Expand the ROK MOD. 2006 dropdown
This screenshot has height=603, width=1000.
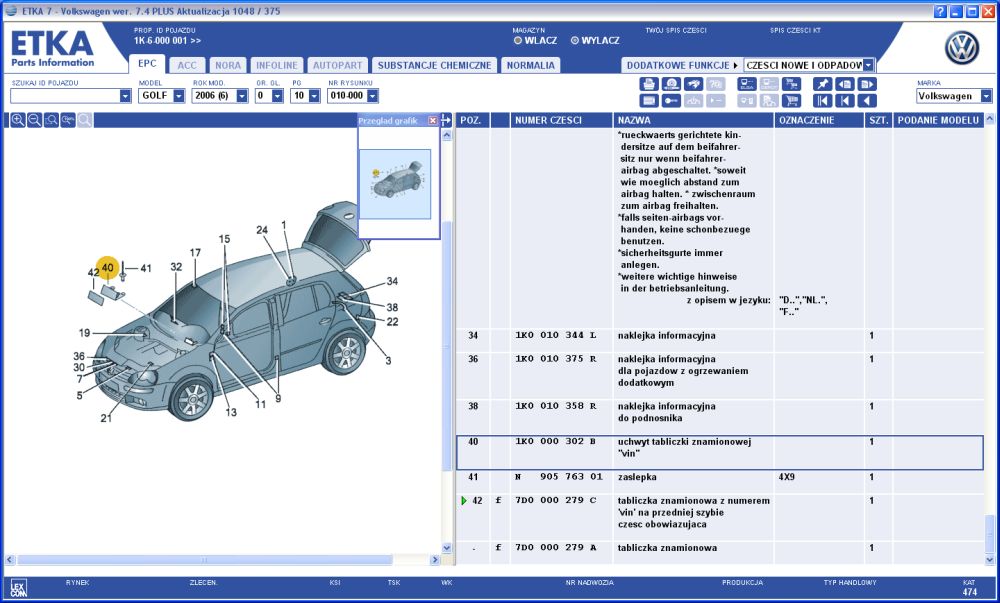(242, 96)
